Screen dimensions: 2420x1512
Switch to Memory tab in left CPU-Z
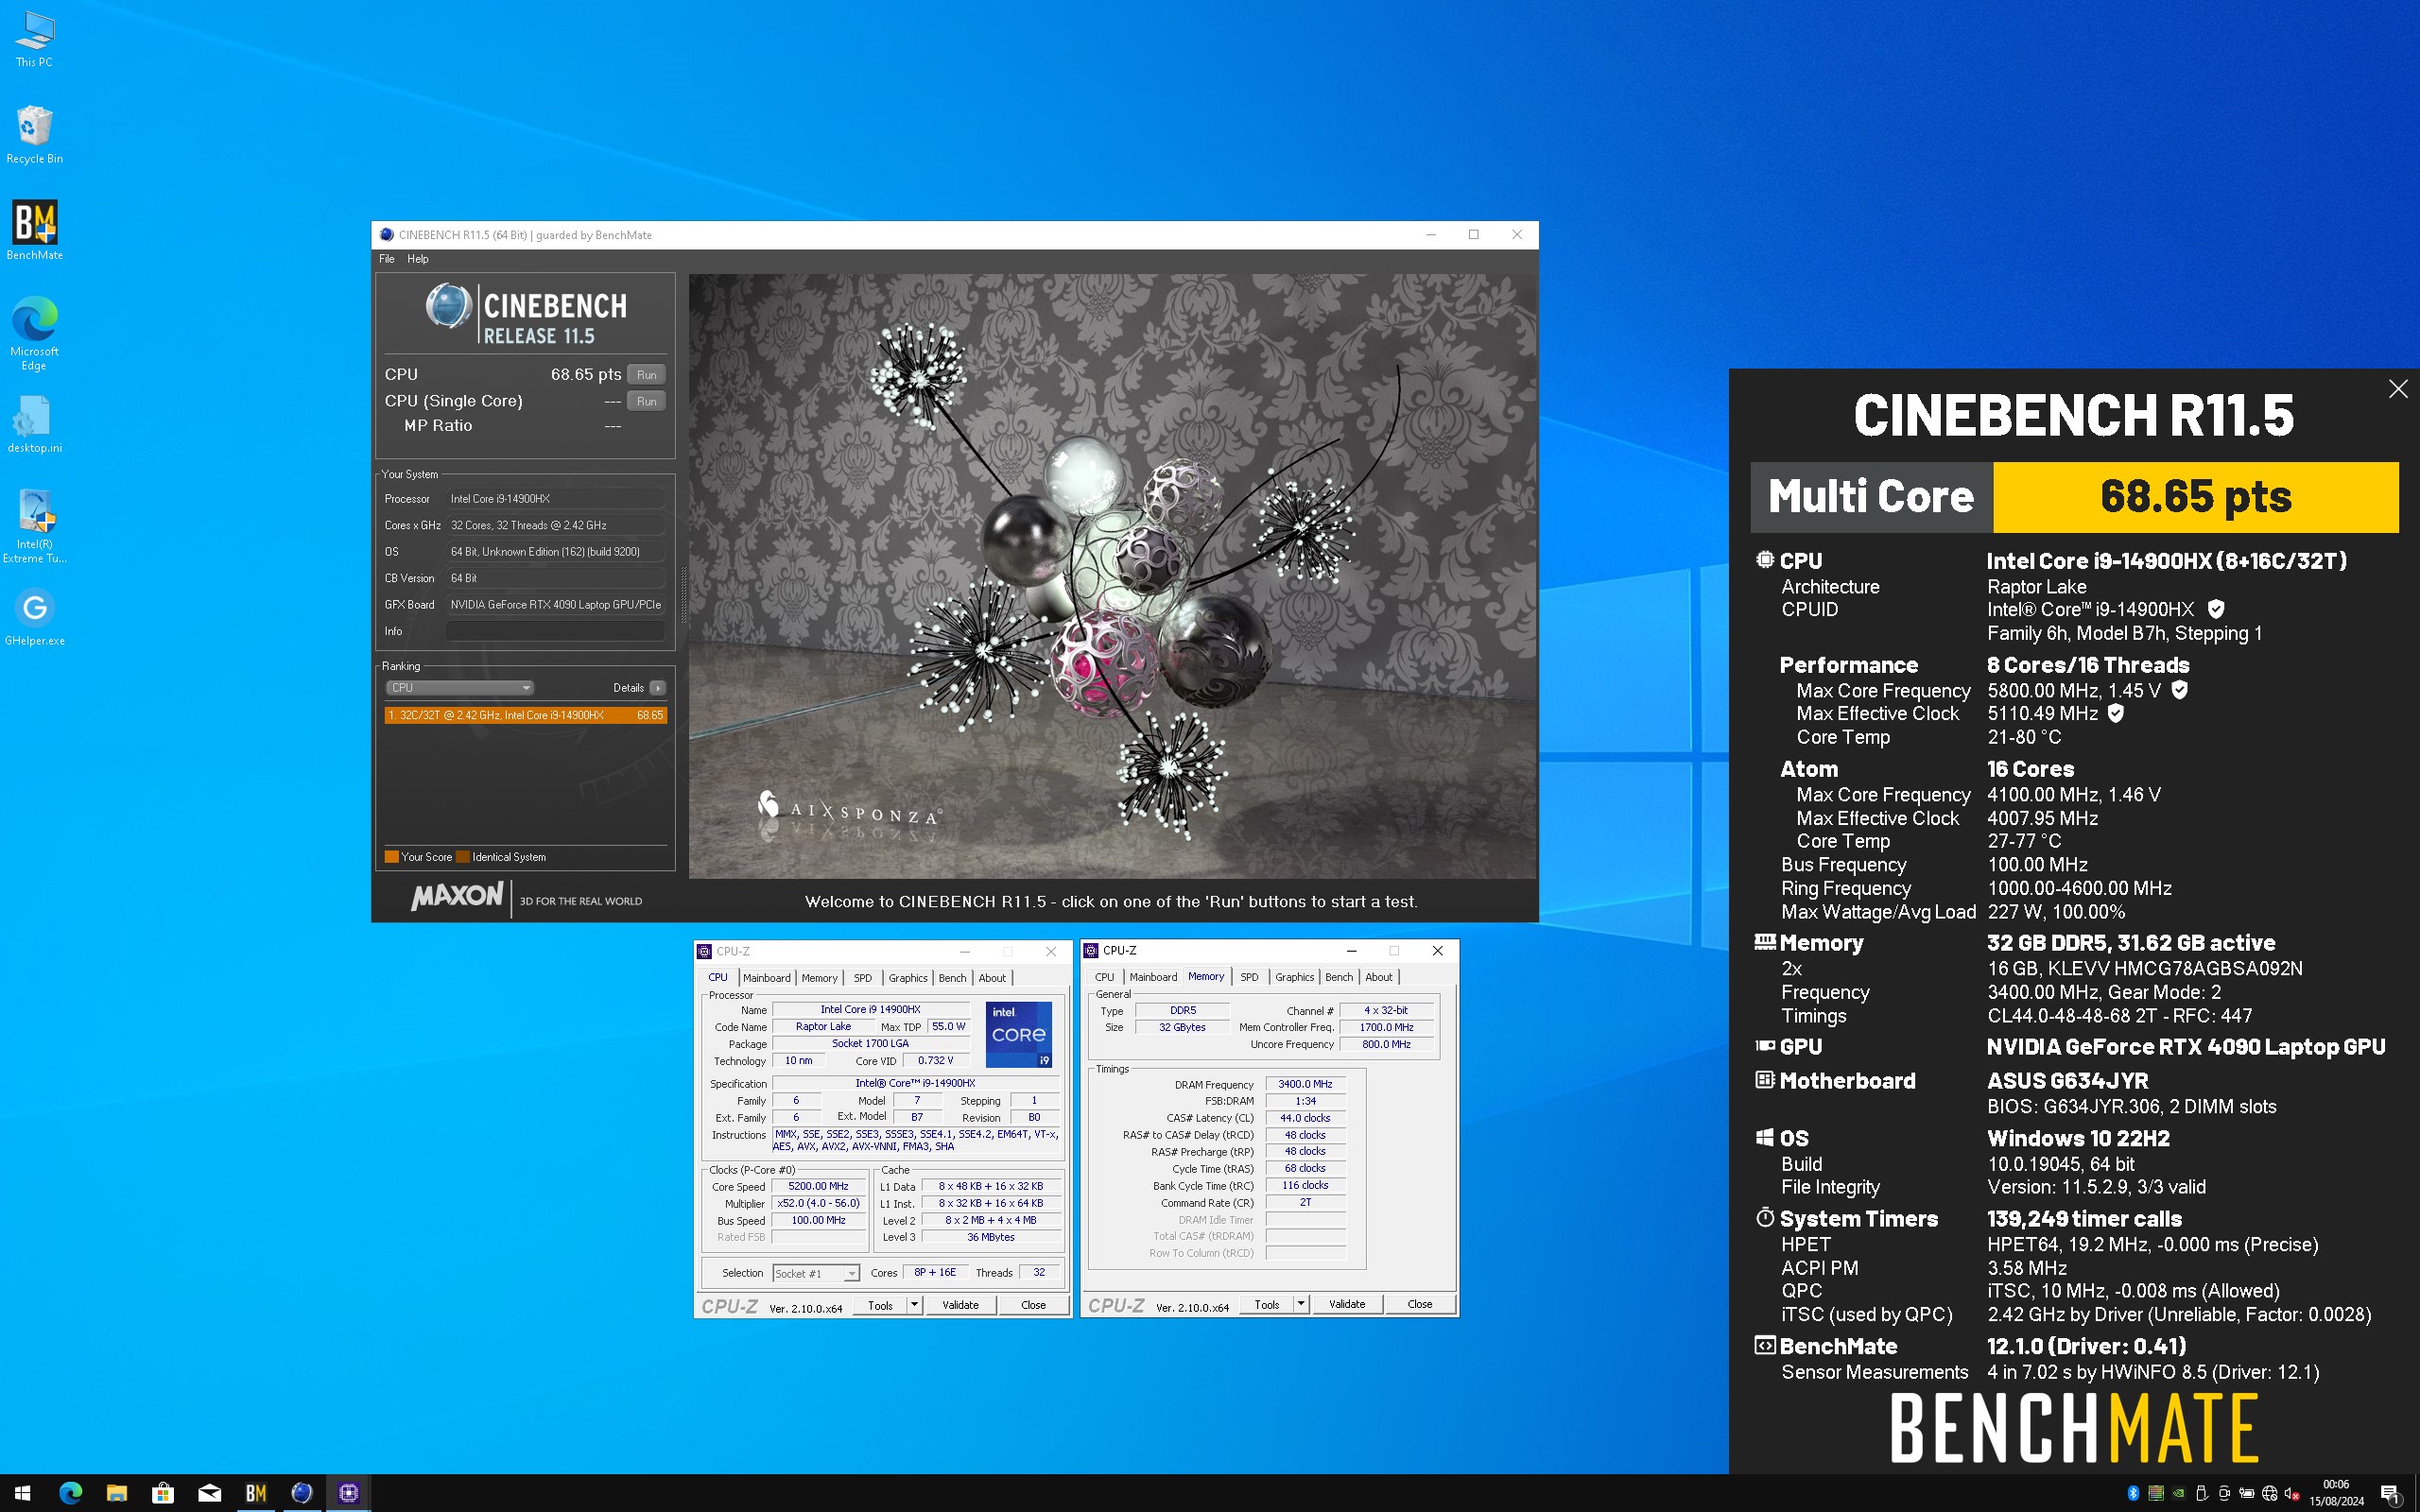click(820, 978)
